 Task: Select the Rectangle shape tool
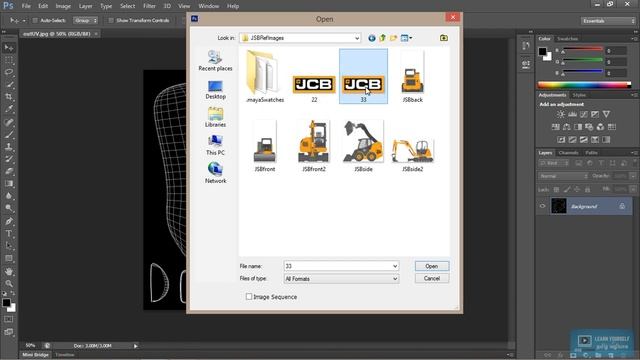(x=9, y=258)
